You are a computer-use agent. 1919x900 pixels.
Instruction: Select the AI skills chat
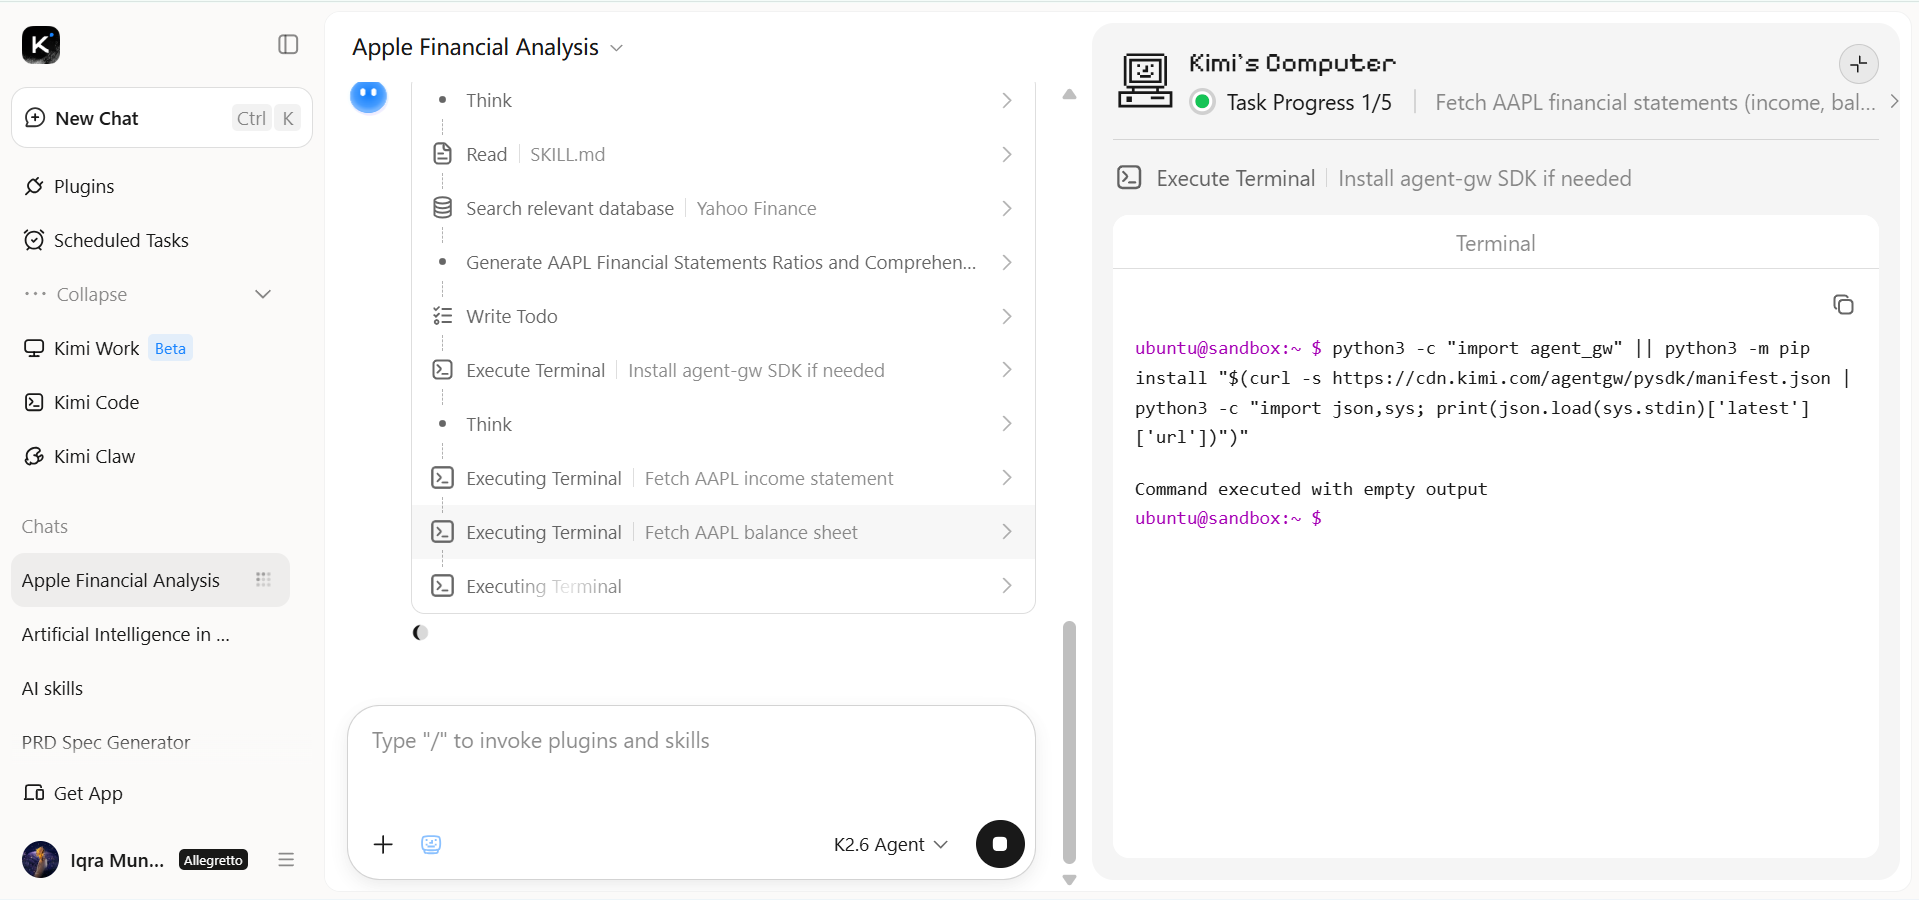[52, 688]
